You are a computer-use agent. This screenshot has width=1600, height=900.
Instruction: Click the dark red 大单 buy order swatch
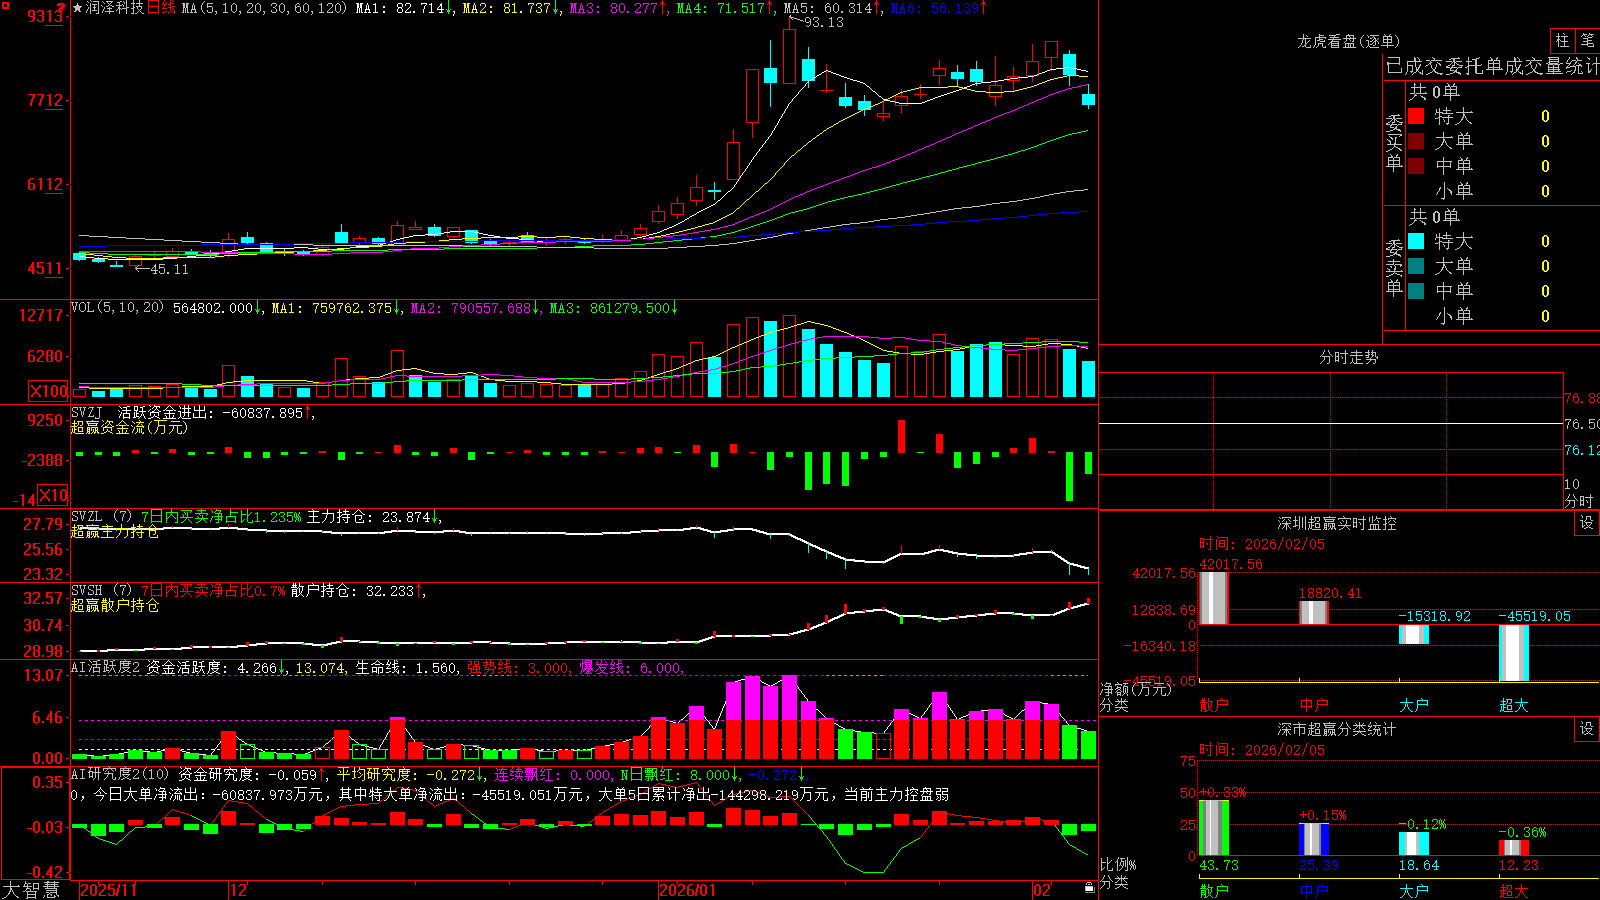point(1416,141)
